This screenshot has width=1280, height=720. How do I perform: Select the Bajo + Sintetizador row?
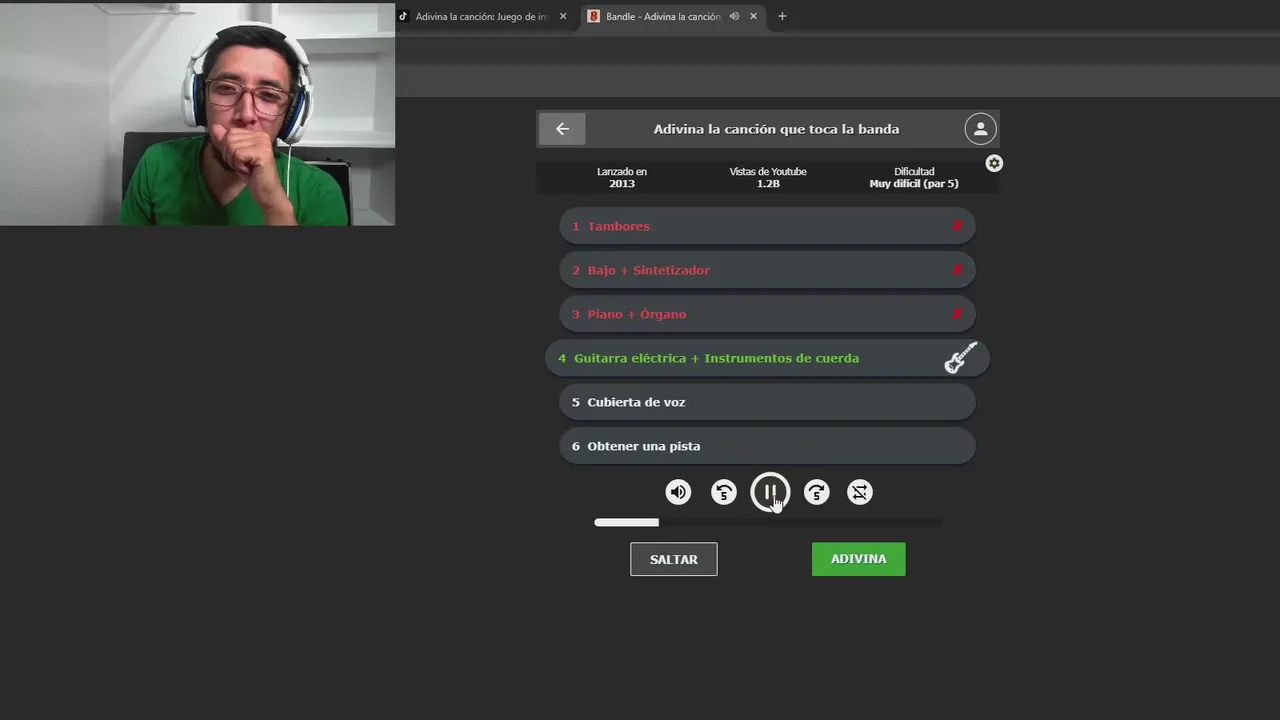pyautogui.click(x=767, y=270)
